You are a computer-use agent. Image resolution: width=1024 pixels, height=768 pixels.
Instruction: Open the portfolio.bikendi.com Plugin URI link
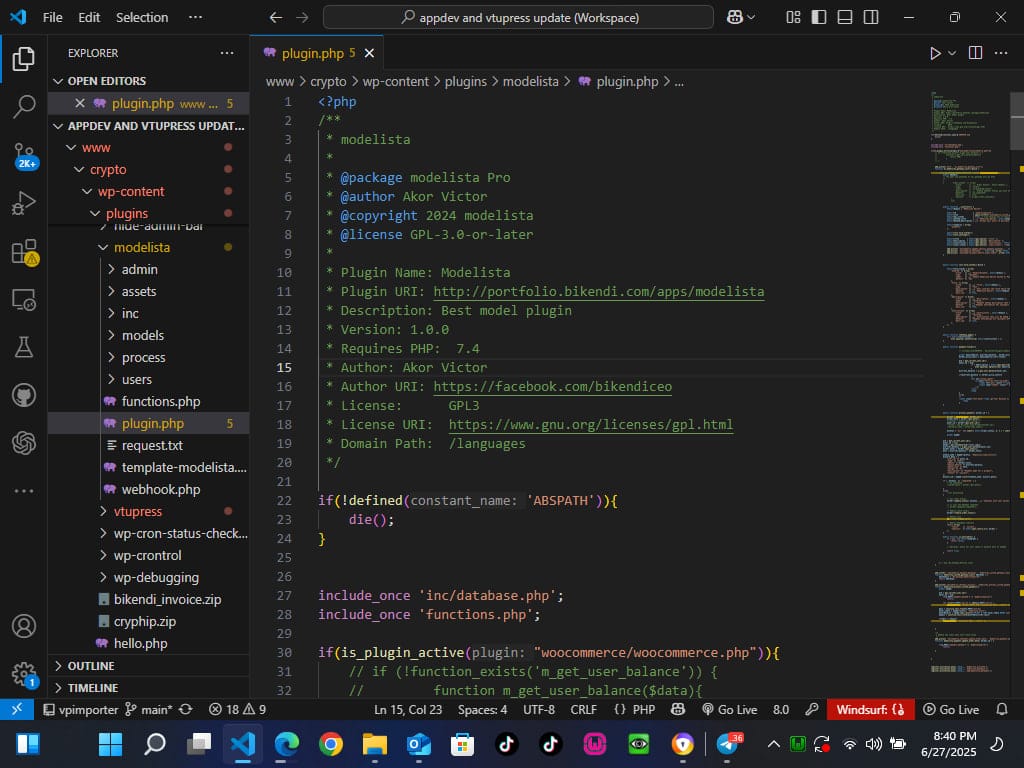598,292
